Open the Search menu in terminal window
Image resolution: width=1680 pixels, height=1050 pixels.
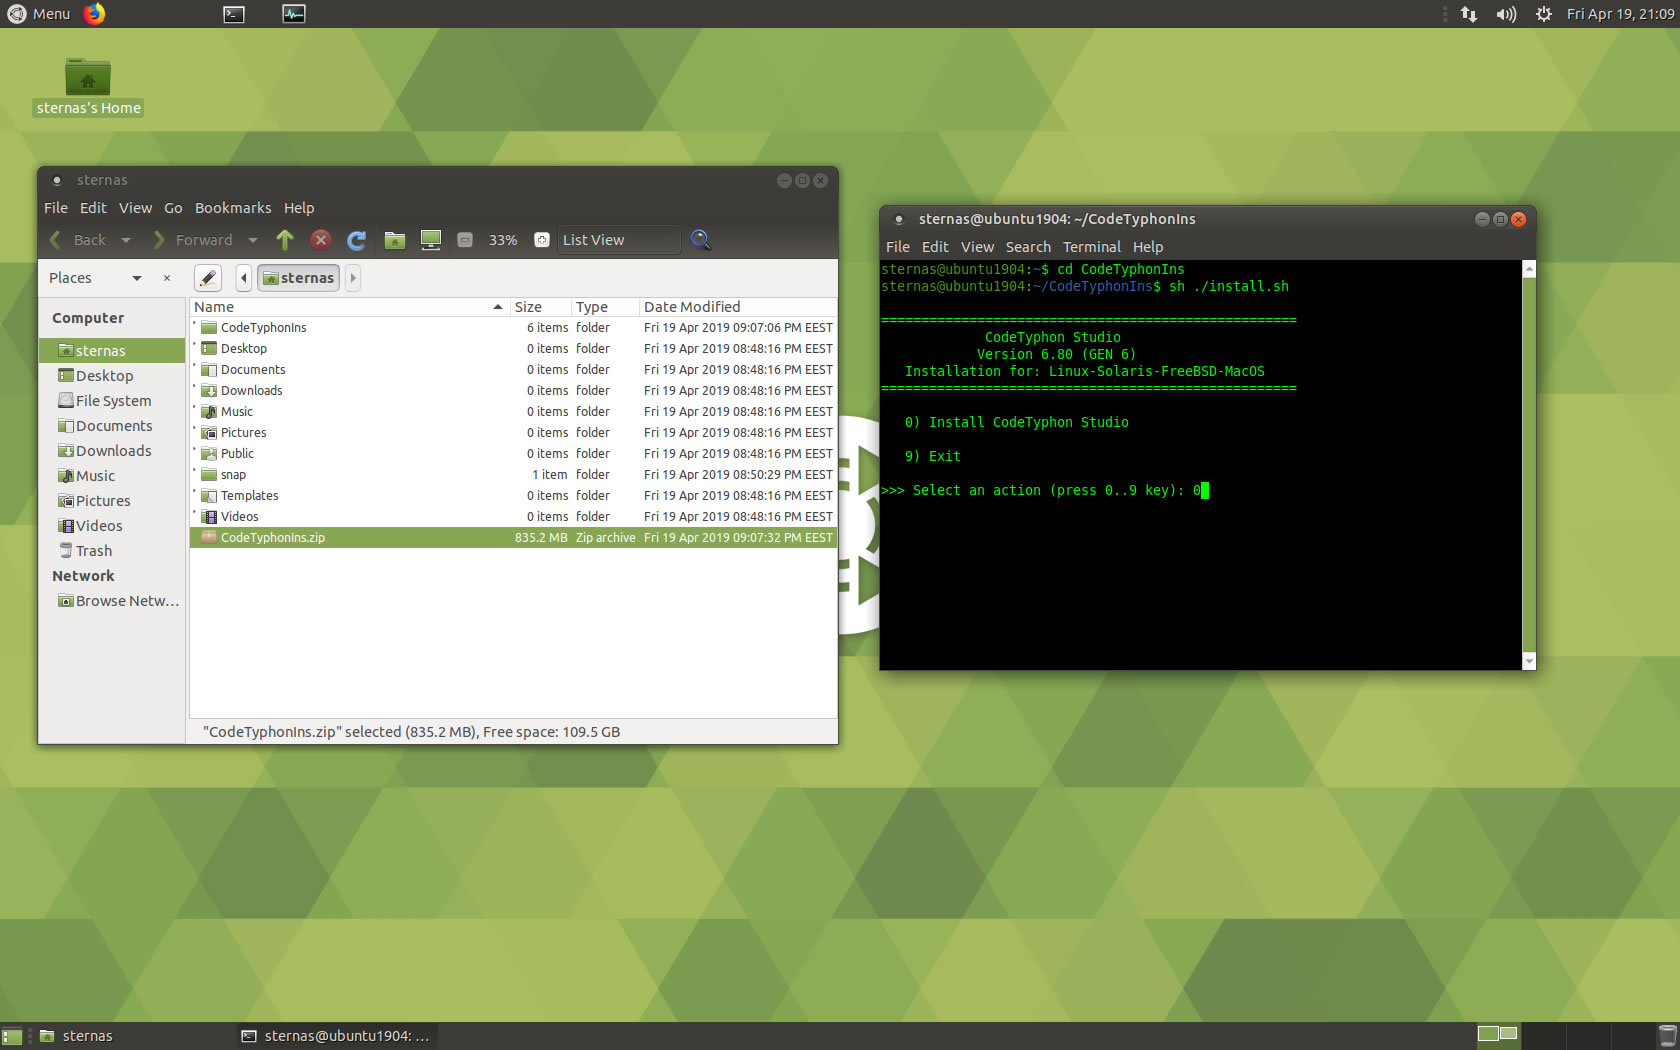click(x=1028, y=247)
